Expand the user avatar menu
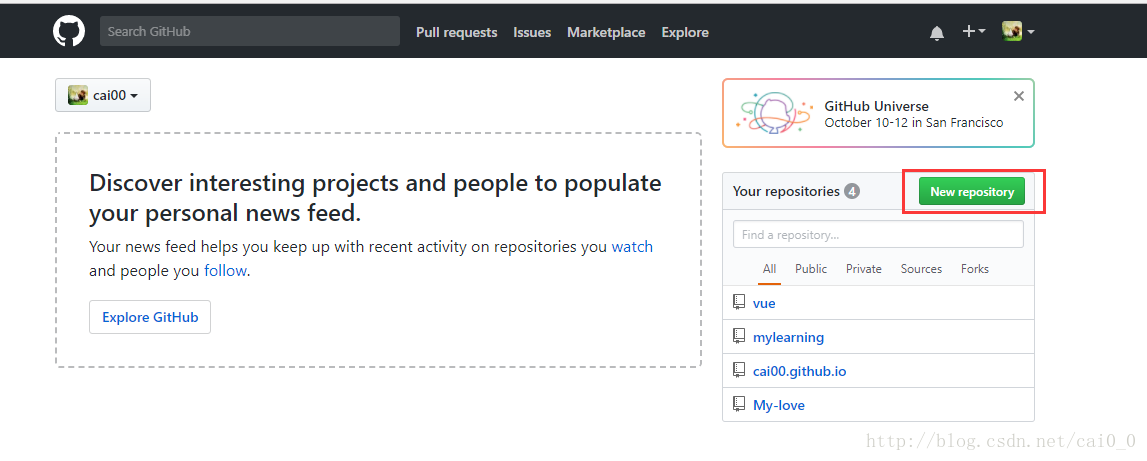The image size is (1147, 461). (x=1018, y=31)
